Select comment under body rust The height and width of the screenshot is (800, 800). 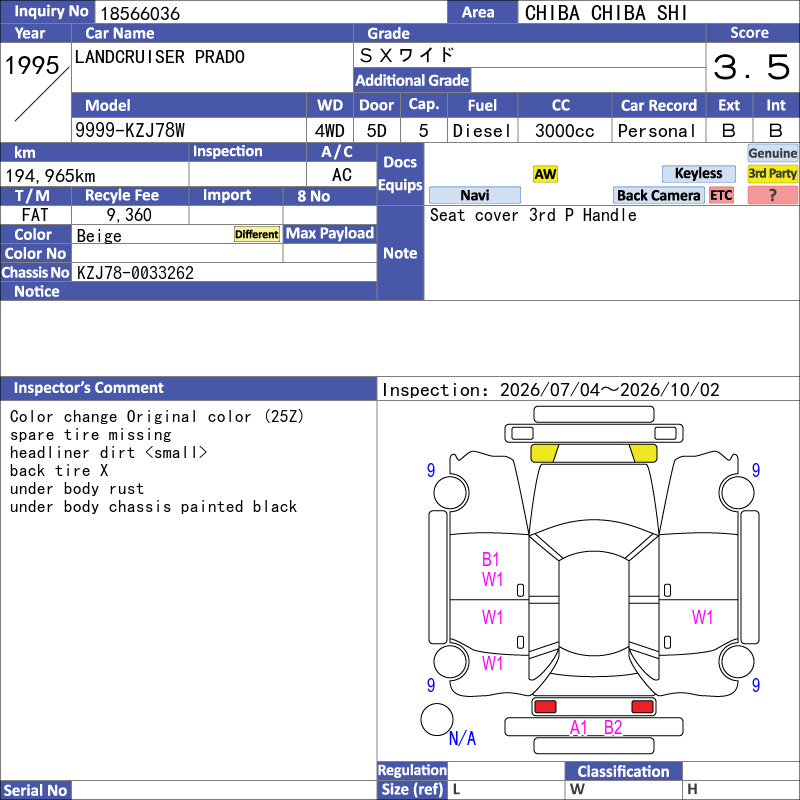pos(77,489)
